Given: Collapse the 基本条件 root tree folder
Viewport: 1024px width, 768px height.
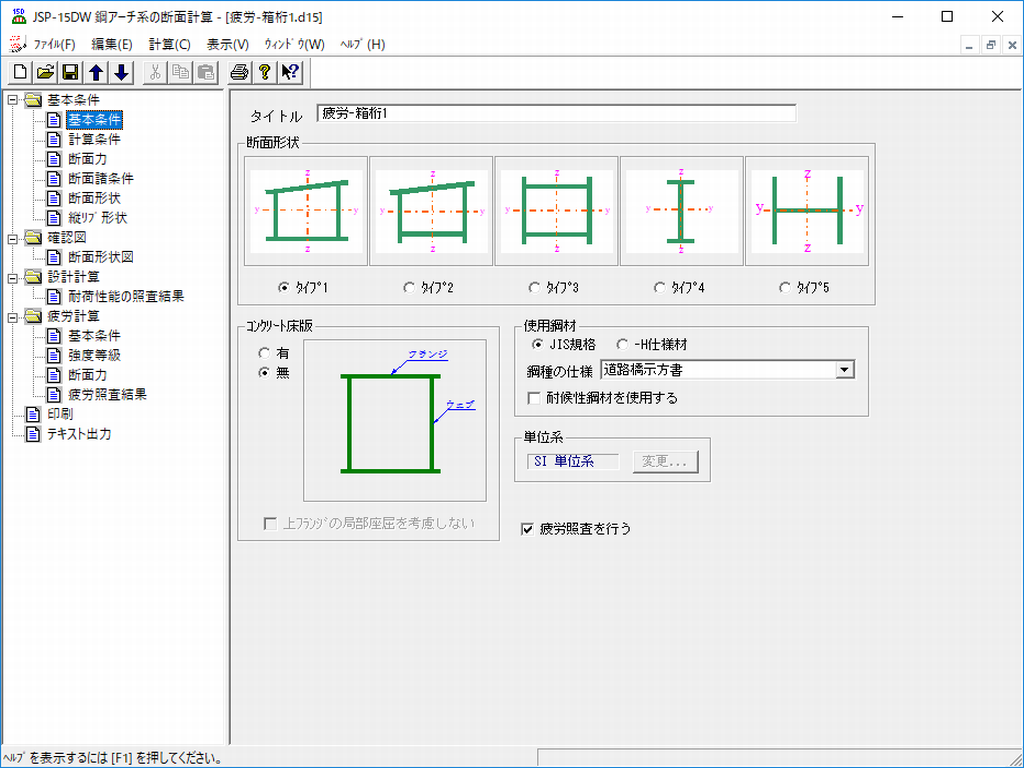Looking at the screenshot, I should (12, 100).
